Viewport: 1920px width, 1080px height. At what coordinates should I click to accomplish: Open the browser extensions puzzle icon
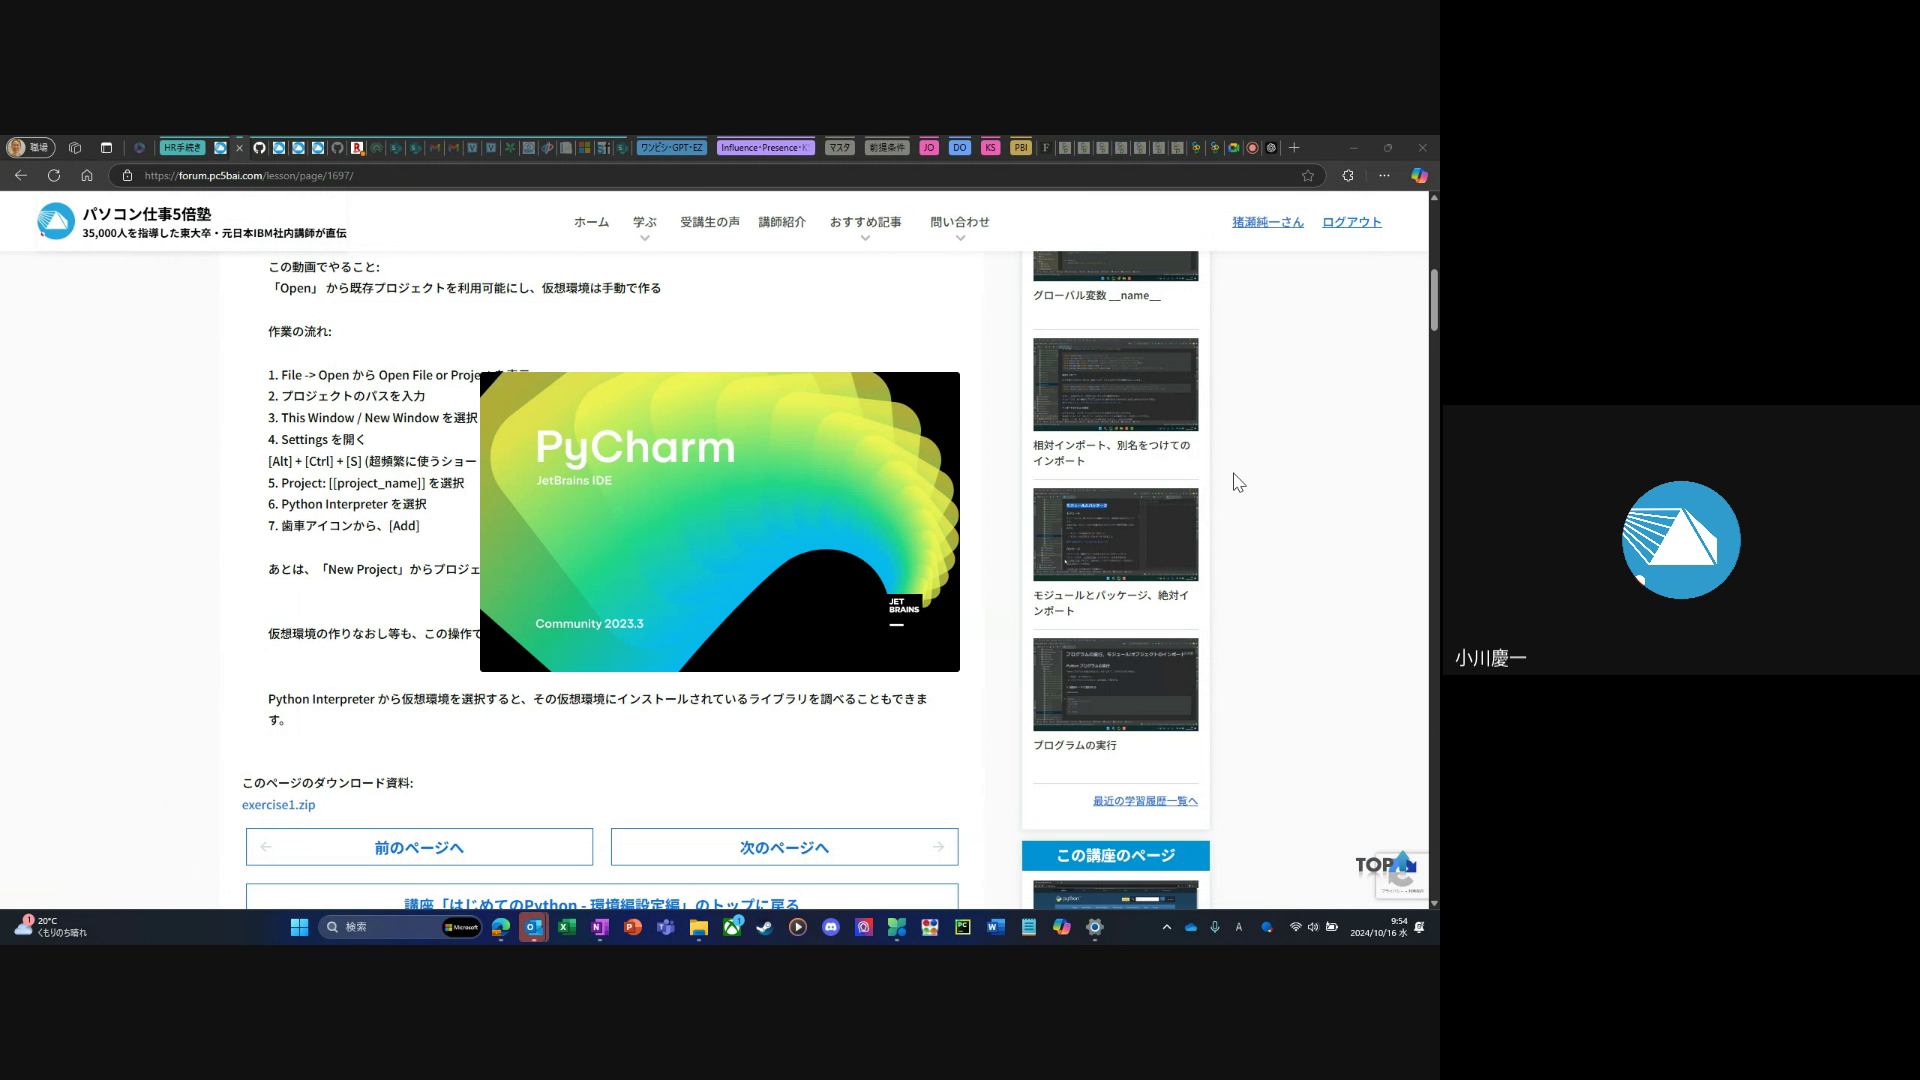(x=1348, y=175)
